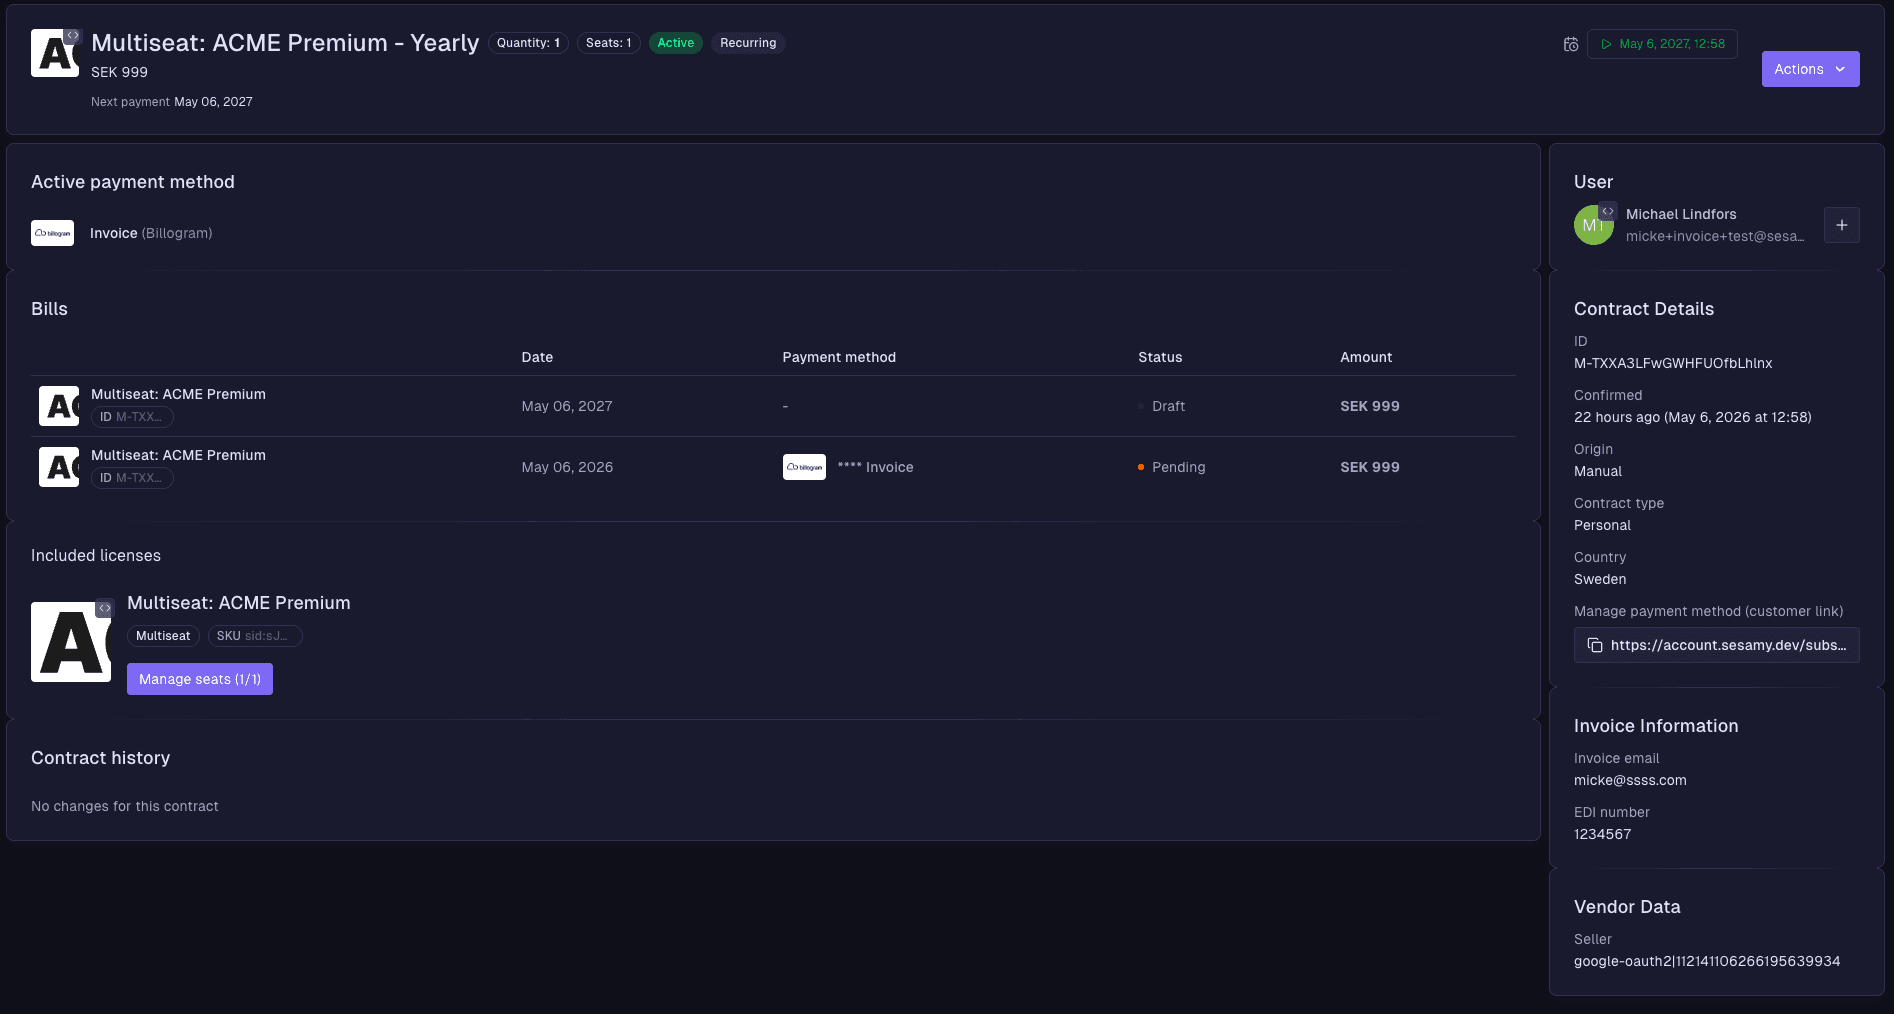1894x1014 pixels.
Task: Click the SEK 999 amount in the Pending row
Action: [1370, 467]
